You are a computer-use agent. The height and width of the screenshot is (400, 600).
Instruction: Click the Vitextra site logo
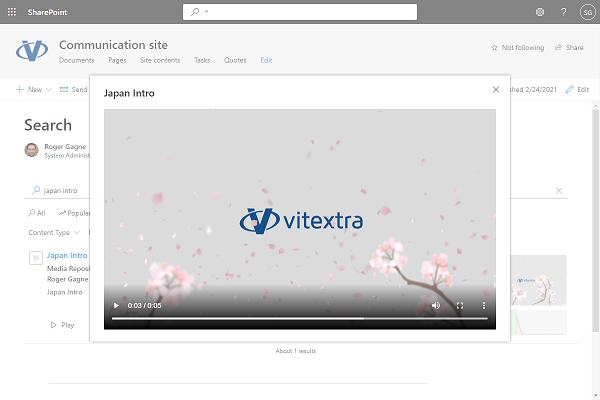[32, 51]
